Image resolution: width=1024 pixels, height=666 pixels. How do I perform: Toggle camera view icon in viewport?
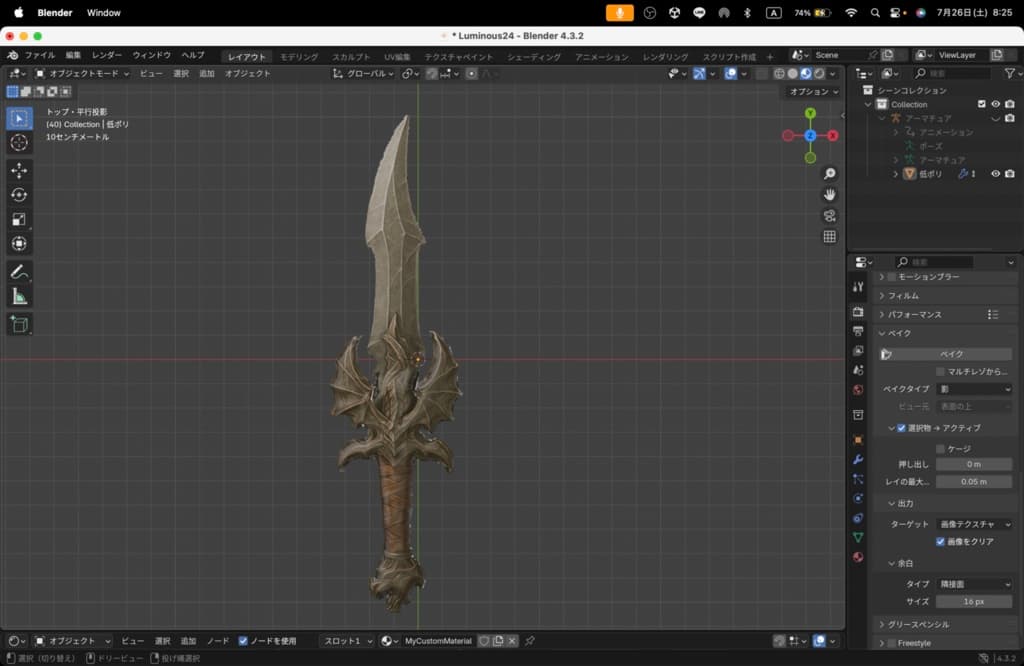pos(829,216)
